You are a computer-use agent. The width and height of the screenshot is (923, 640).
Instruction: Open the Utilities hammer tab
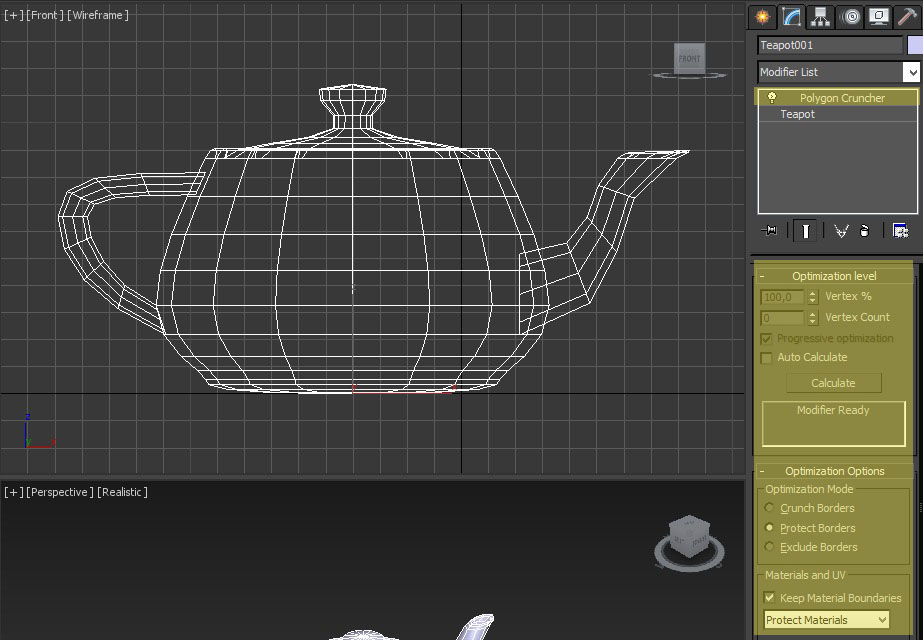(908, 16)
